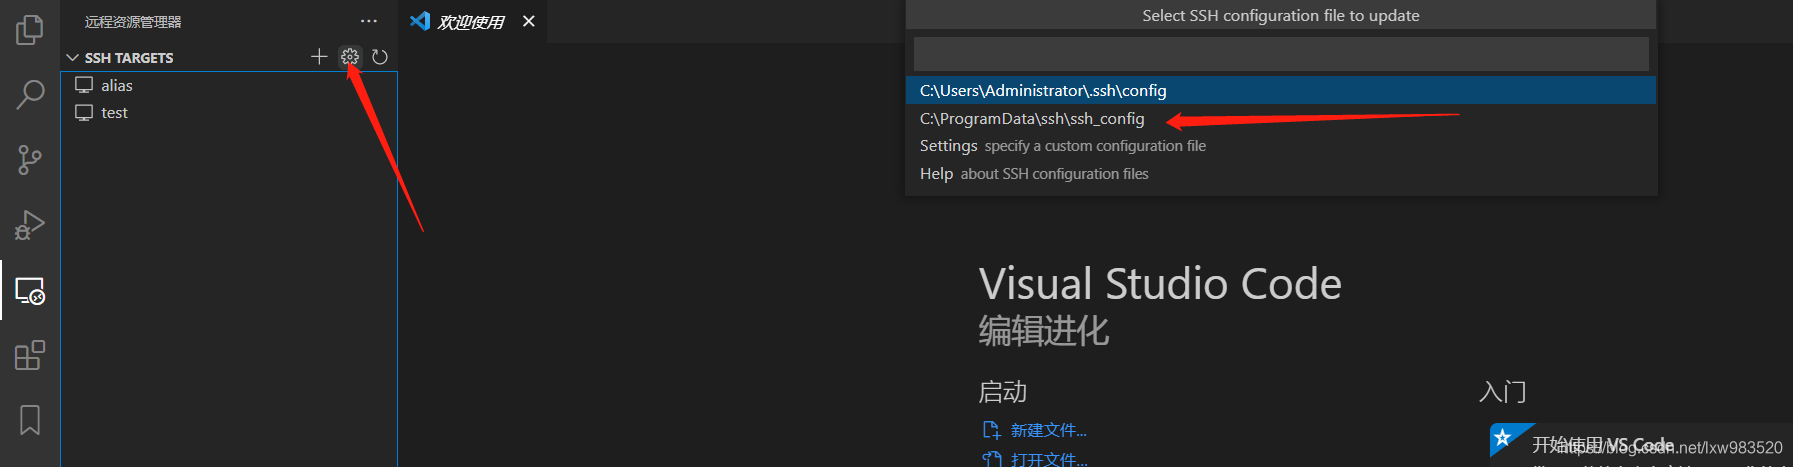Open the Extensions view
The image size is (1793, 467).
pyautogui.click(x=30, y=355)
